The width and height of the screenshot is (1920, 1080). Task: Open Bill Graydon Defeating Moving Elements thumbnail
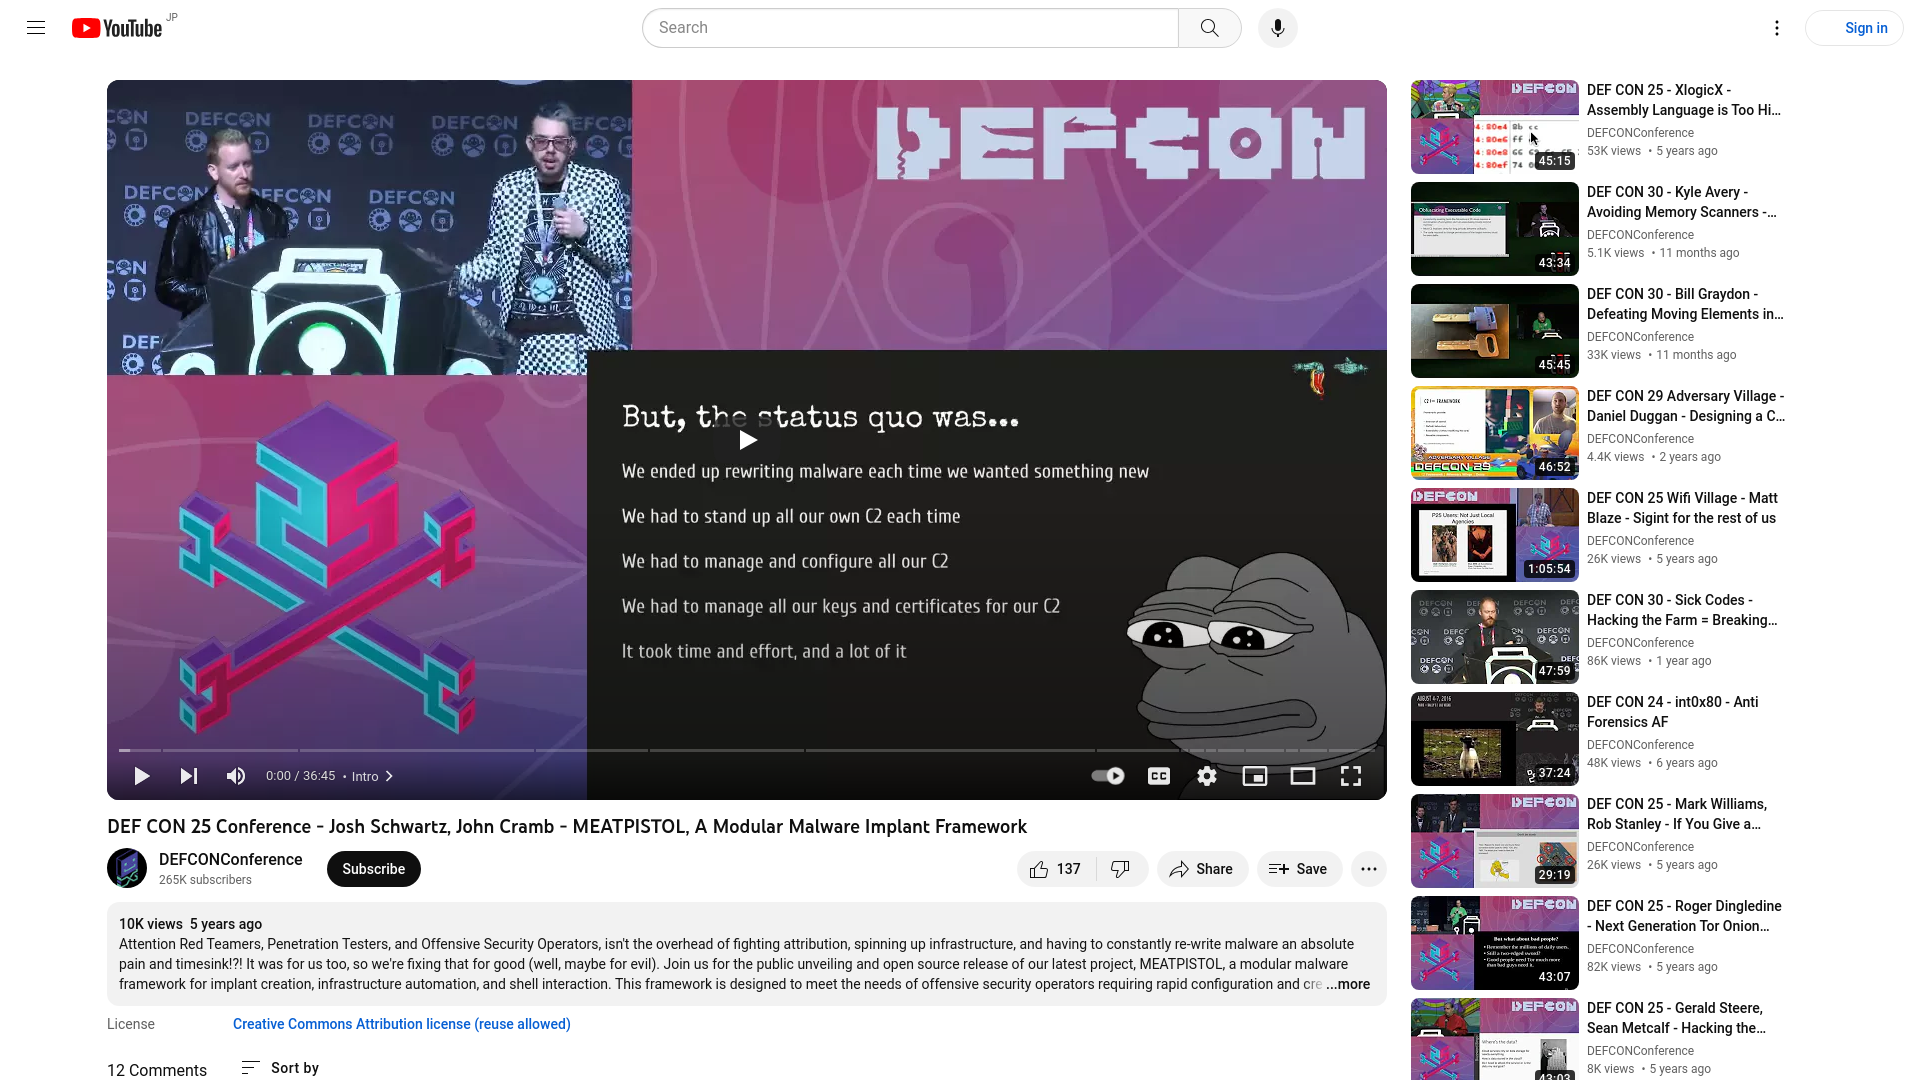point(1495,331)
